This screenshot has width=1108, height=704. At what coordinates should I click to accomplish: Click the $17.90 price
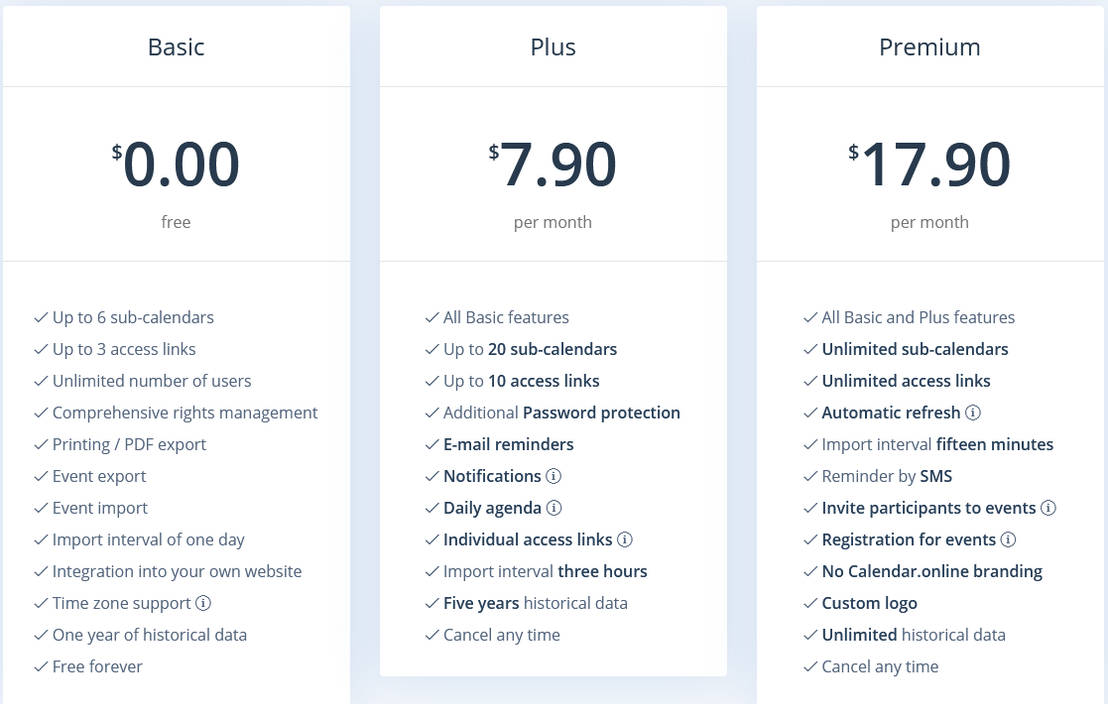pos(929,164)
